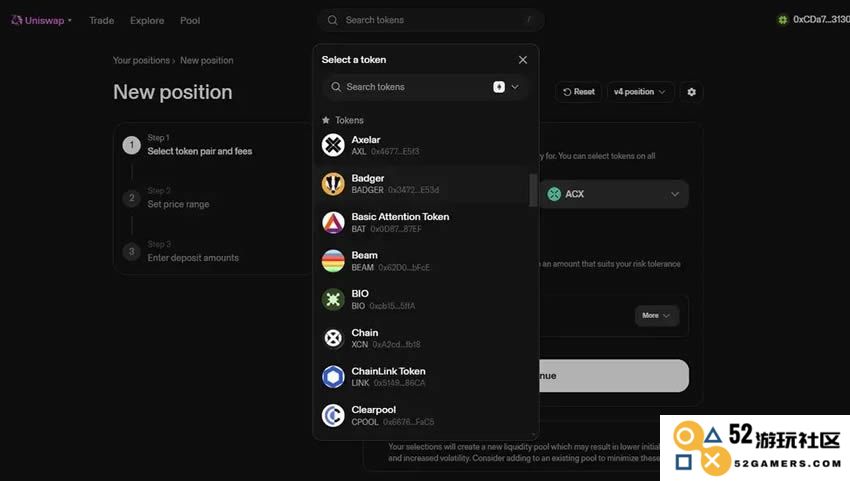Click the top Search tokens field
The image size is (850, 481).
coord(431,20)
